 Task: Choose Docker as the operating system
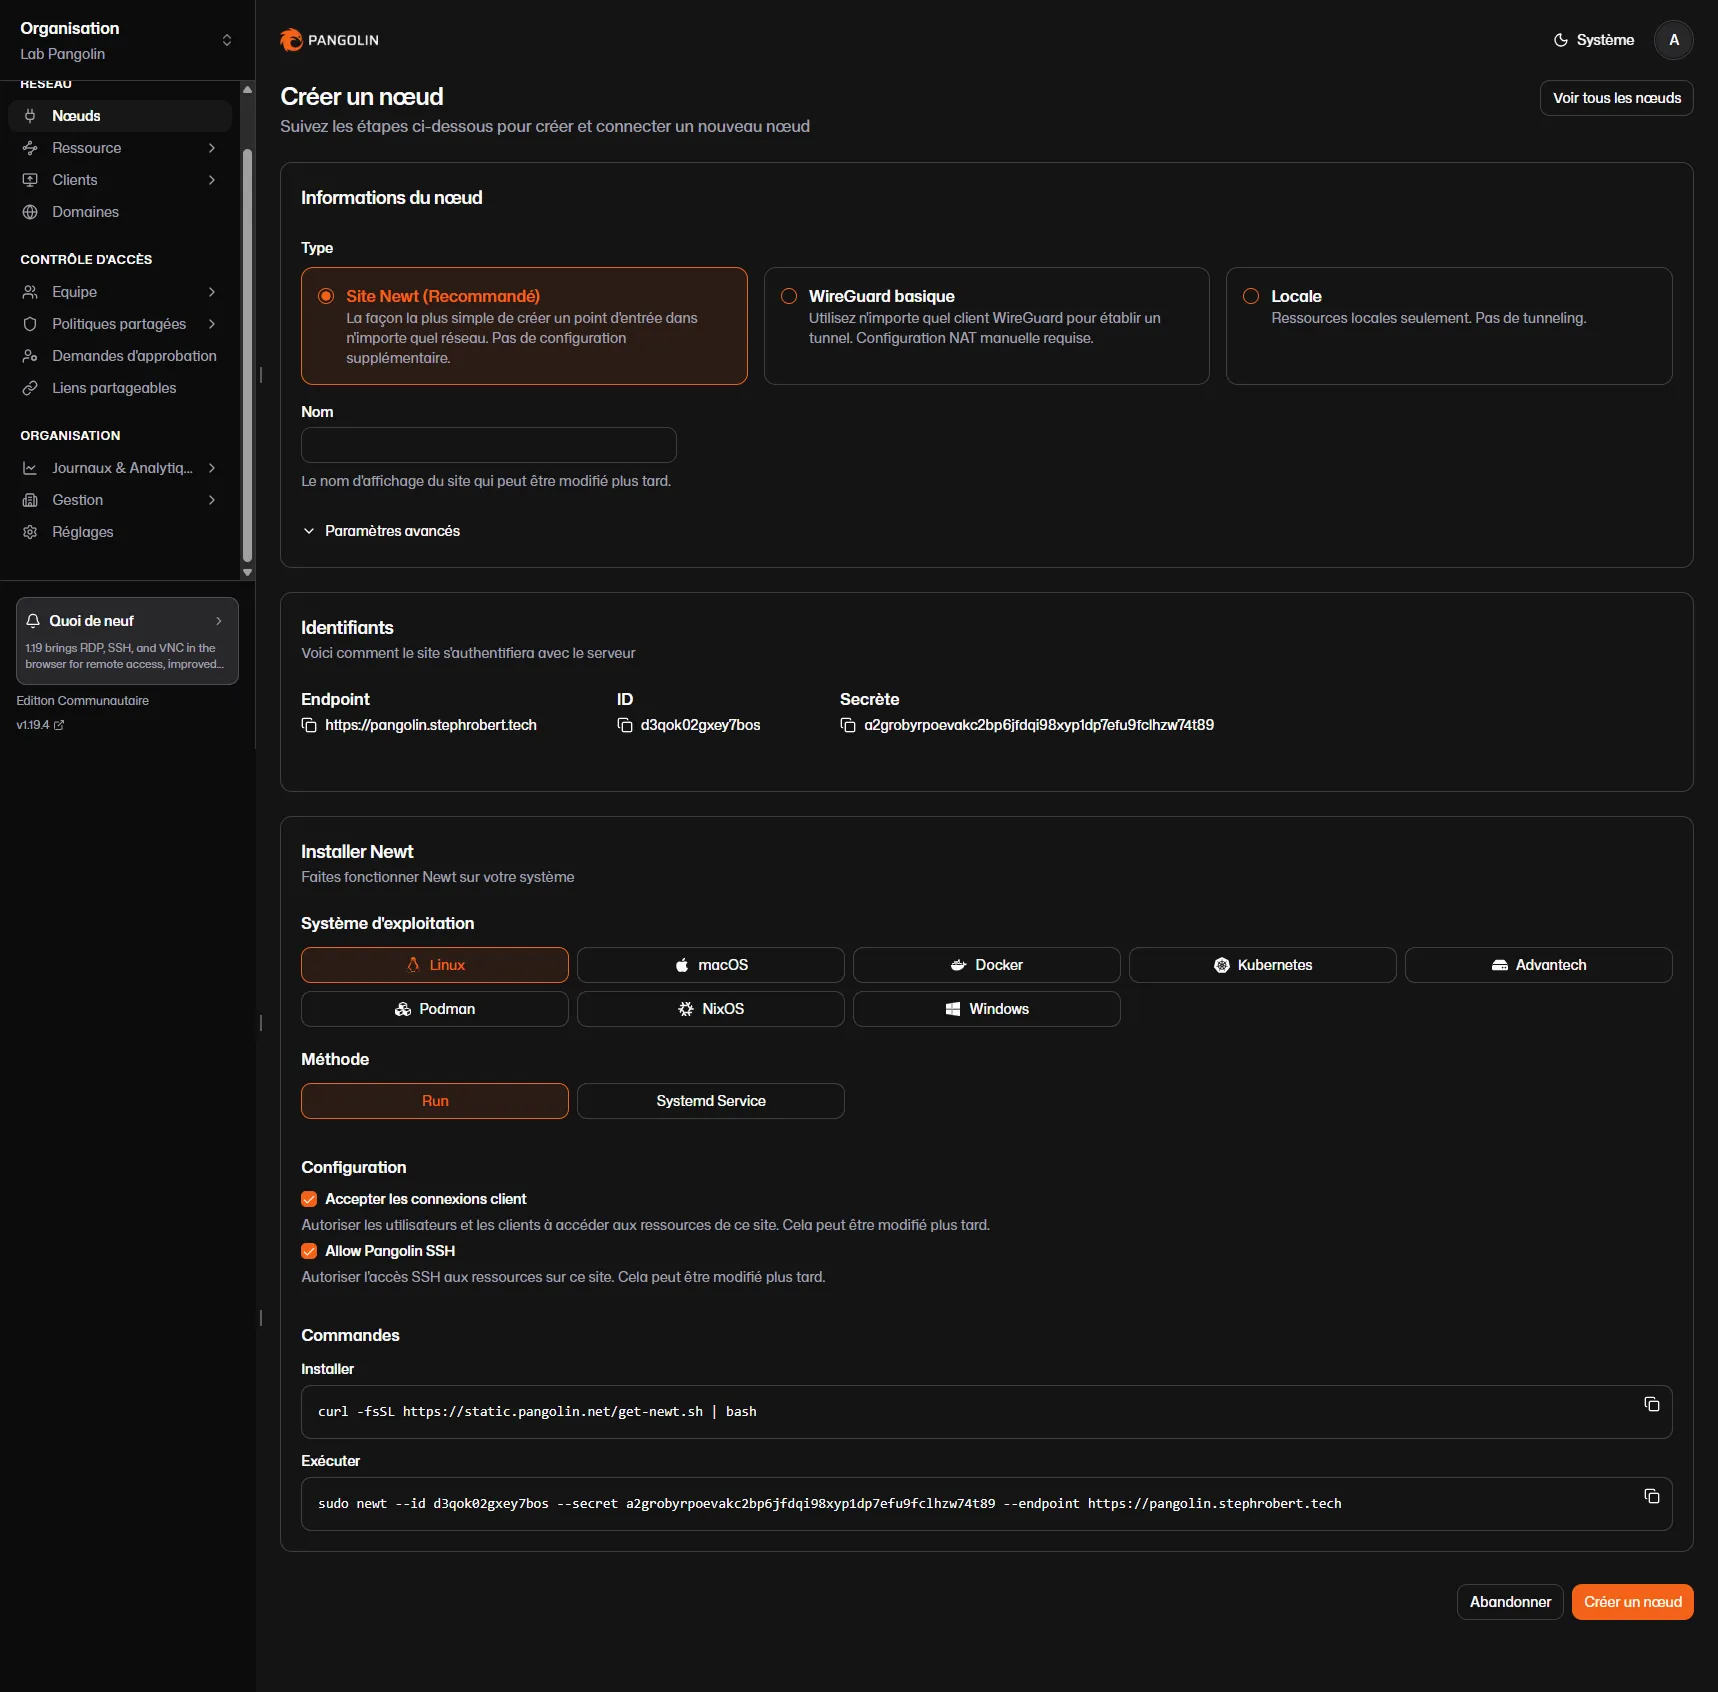point(986,965)
